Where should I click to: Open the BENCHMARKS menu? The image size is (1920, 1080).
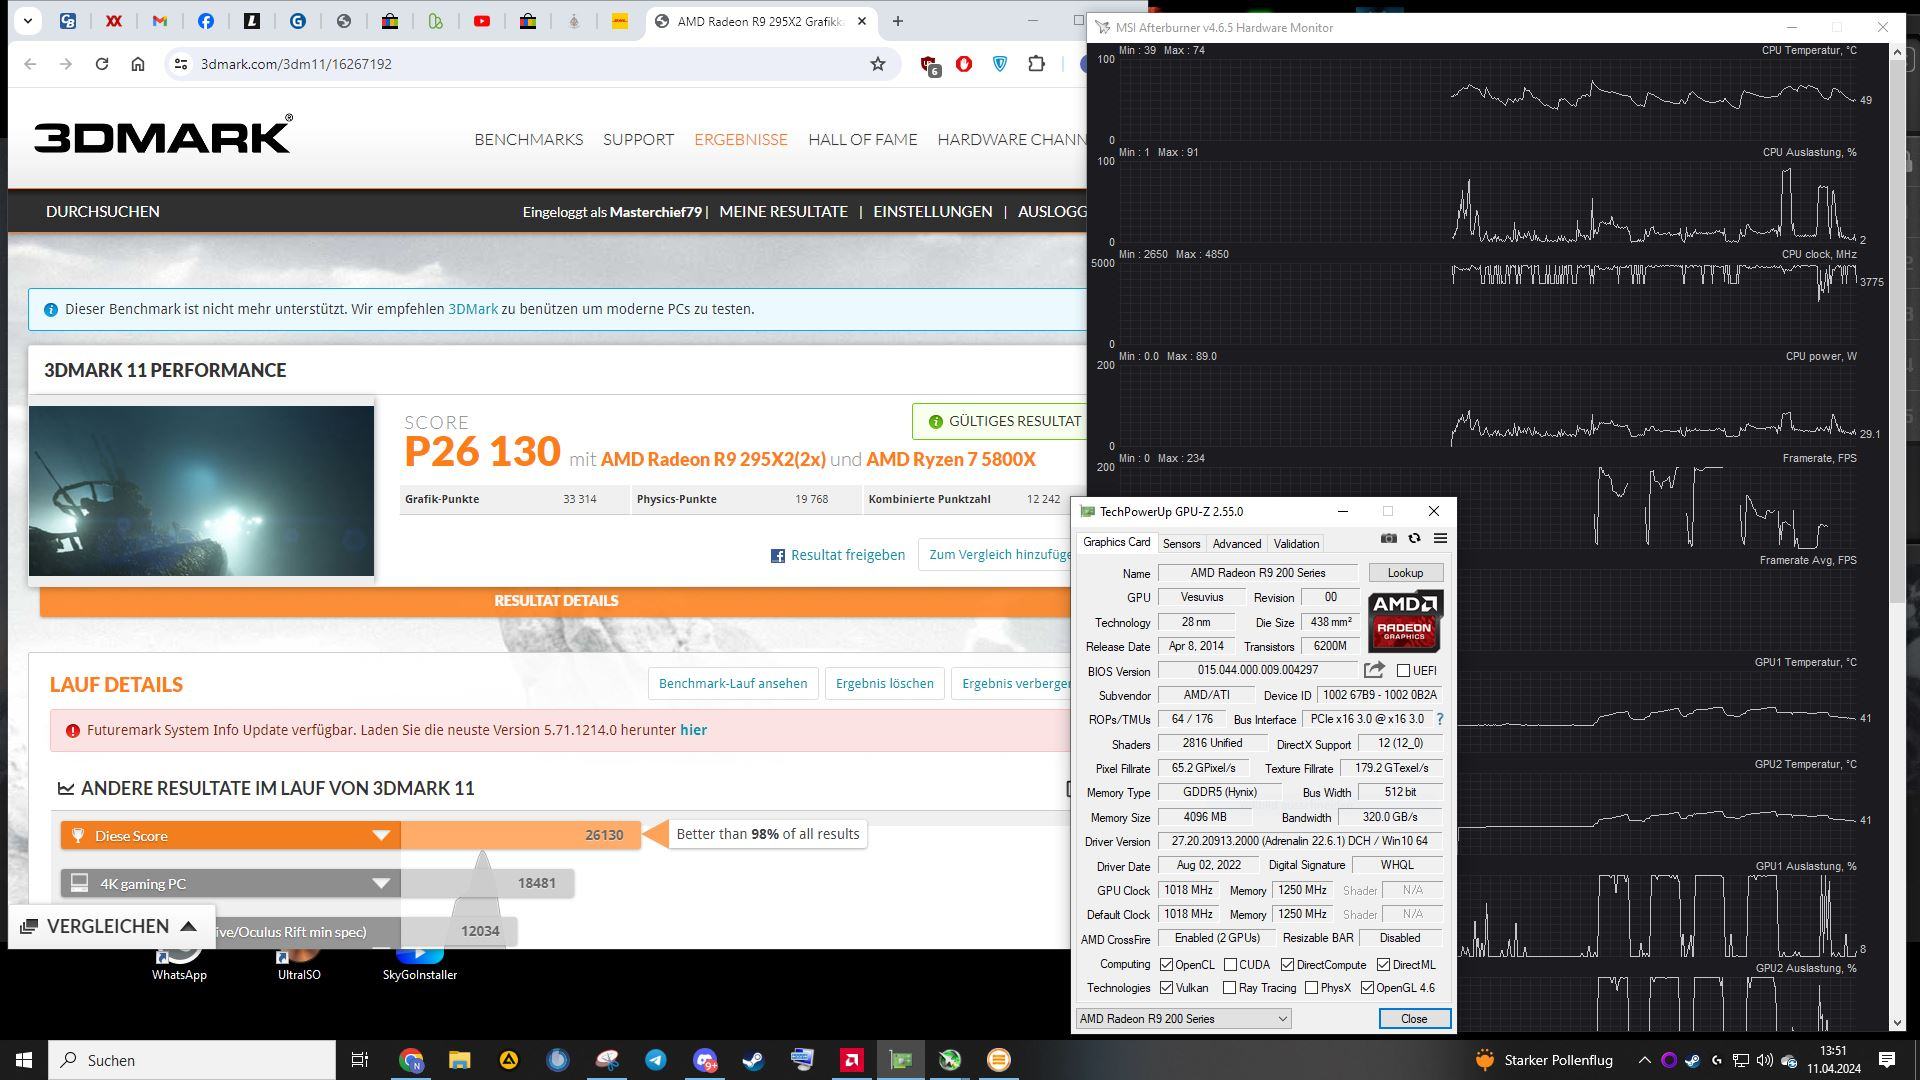pos(528,140)
